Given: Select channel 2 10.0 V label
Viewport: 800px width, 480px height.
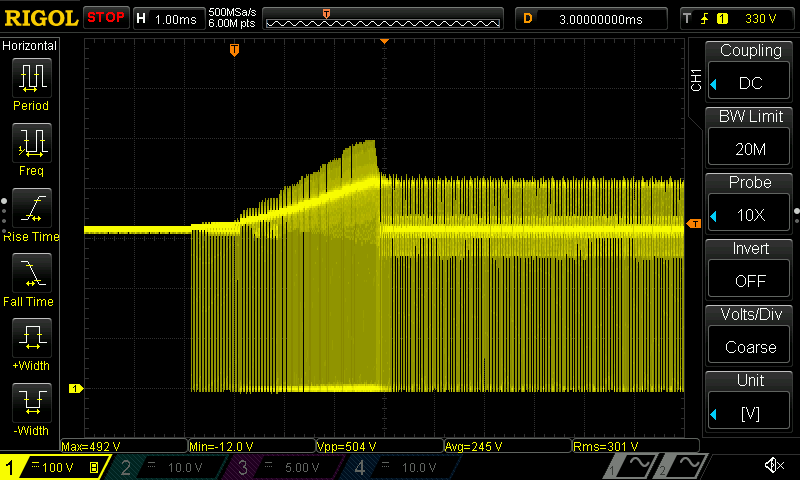Looking at the screenshot, I should pyautogui.click(x=185, y=468).
